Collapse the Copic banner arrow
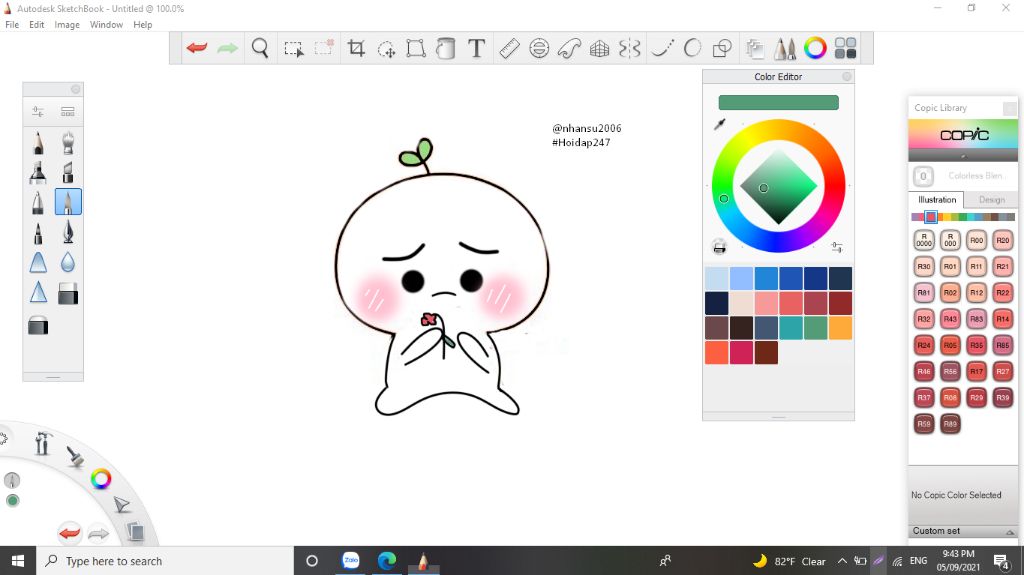The width and height of the screenshot is (1024, 575). [x=963, y=157]
